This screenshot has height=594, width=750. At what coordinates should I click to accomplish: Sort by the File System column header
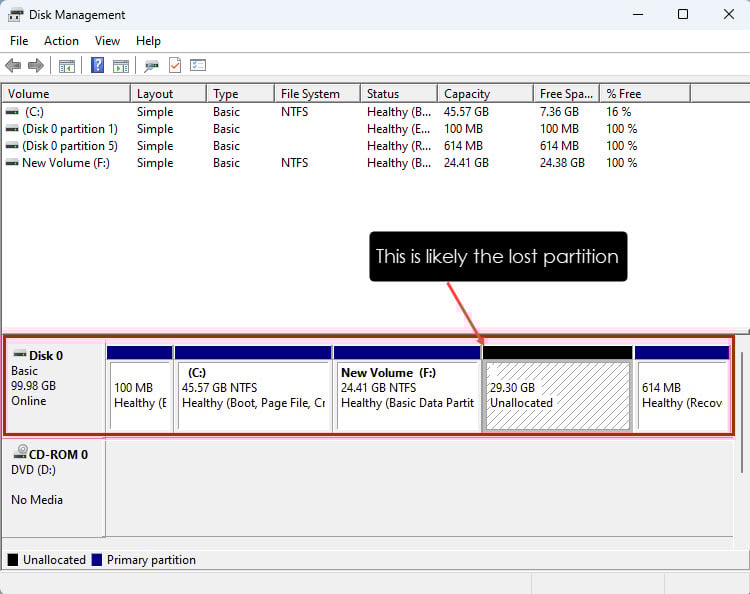(x=310, y=94)
